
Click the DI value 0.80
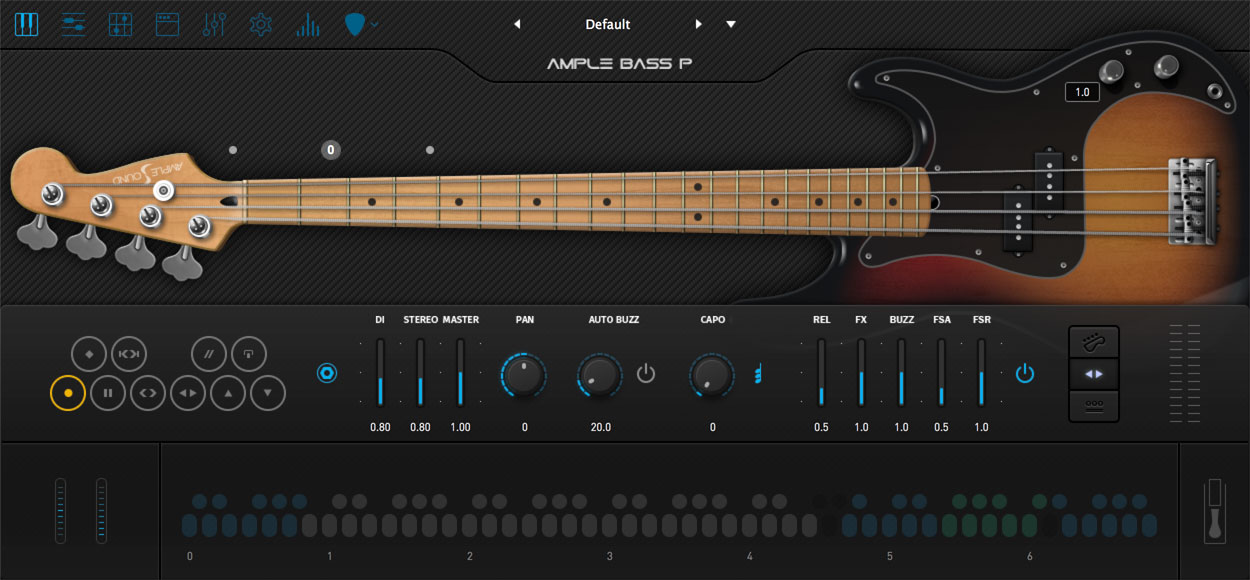tap(380, 427)
